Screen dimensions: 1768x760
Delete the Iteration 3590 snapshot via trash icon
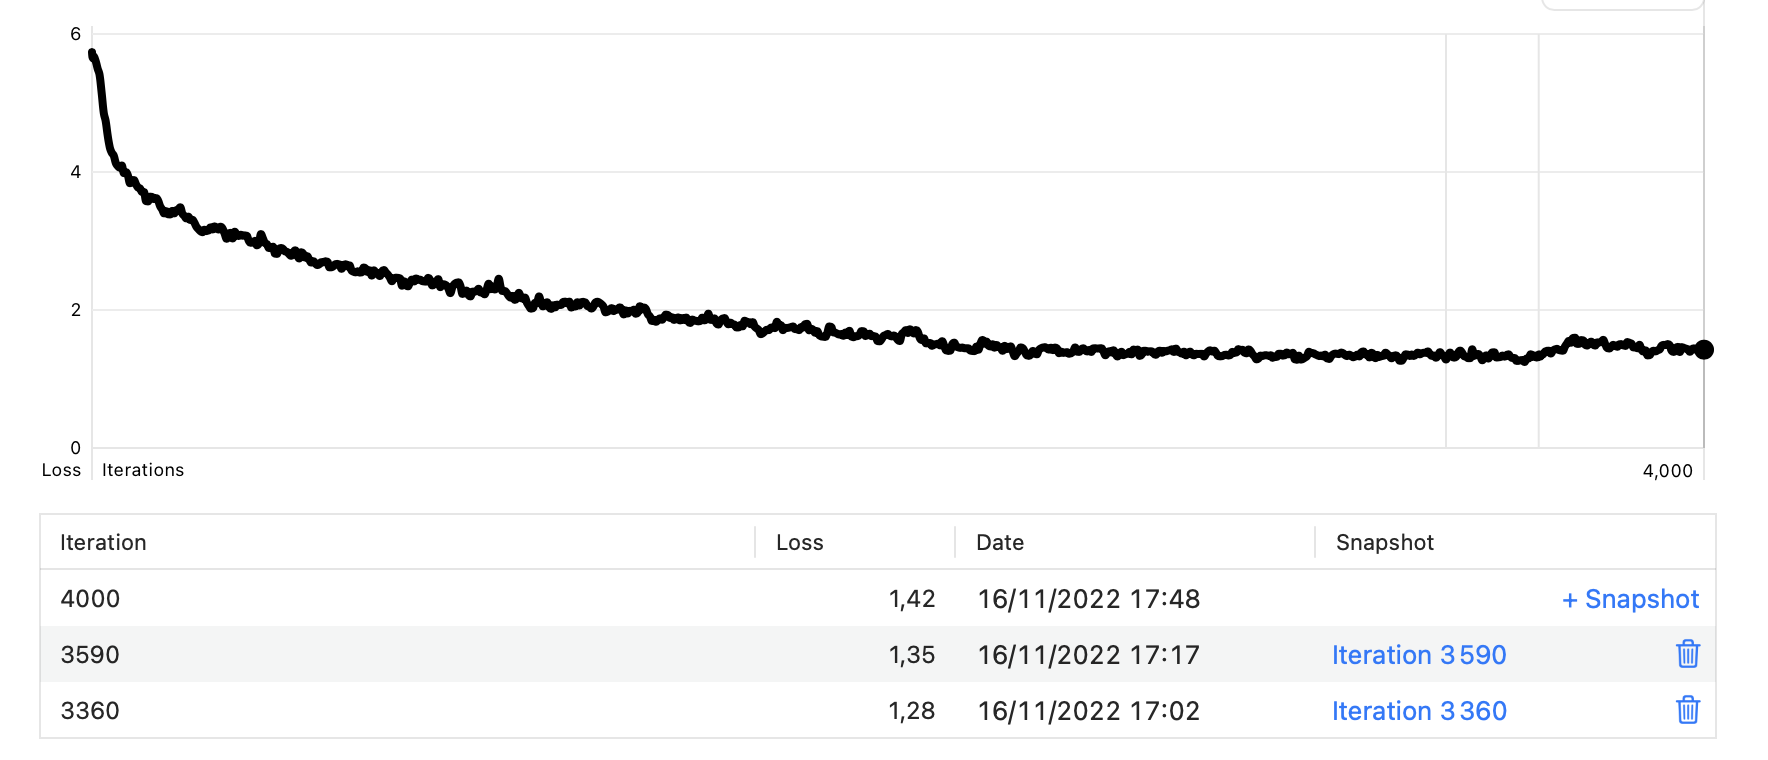1687,654
